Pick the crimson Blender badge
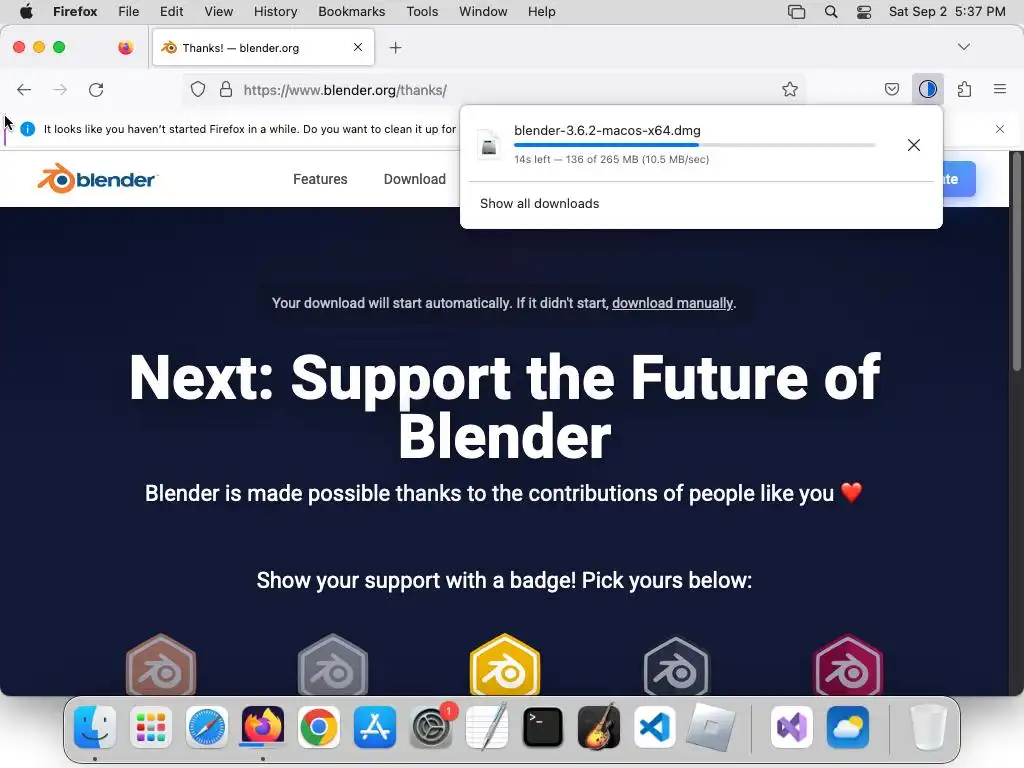This screenshot has width=1024, height=768. [x=848, y=664]
